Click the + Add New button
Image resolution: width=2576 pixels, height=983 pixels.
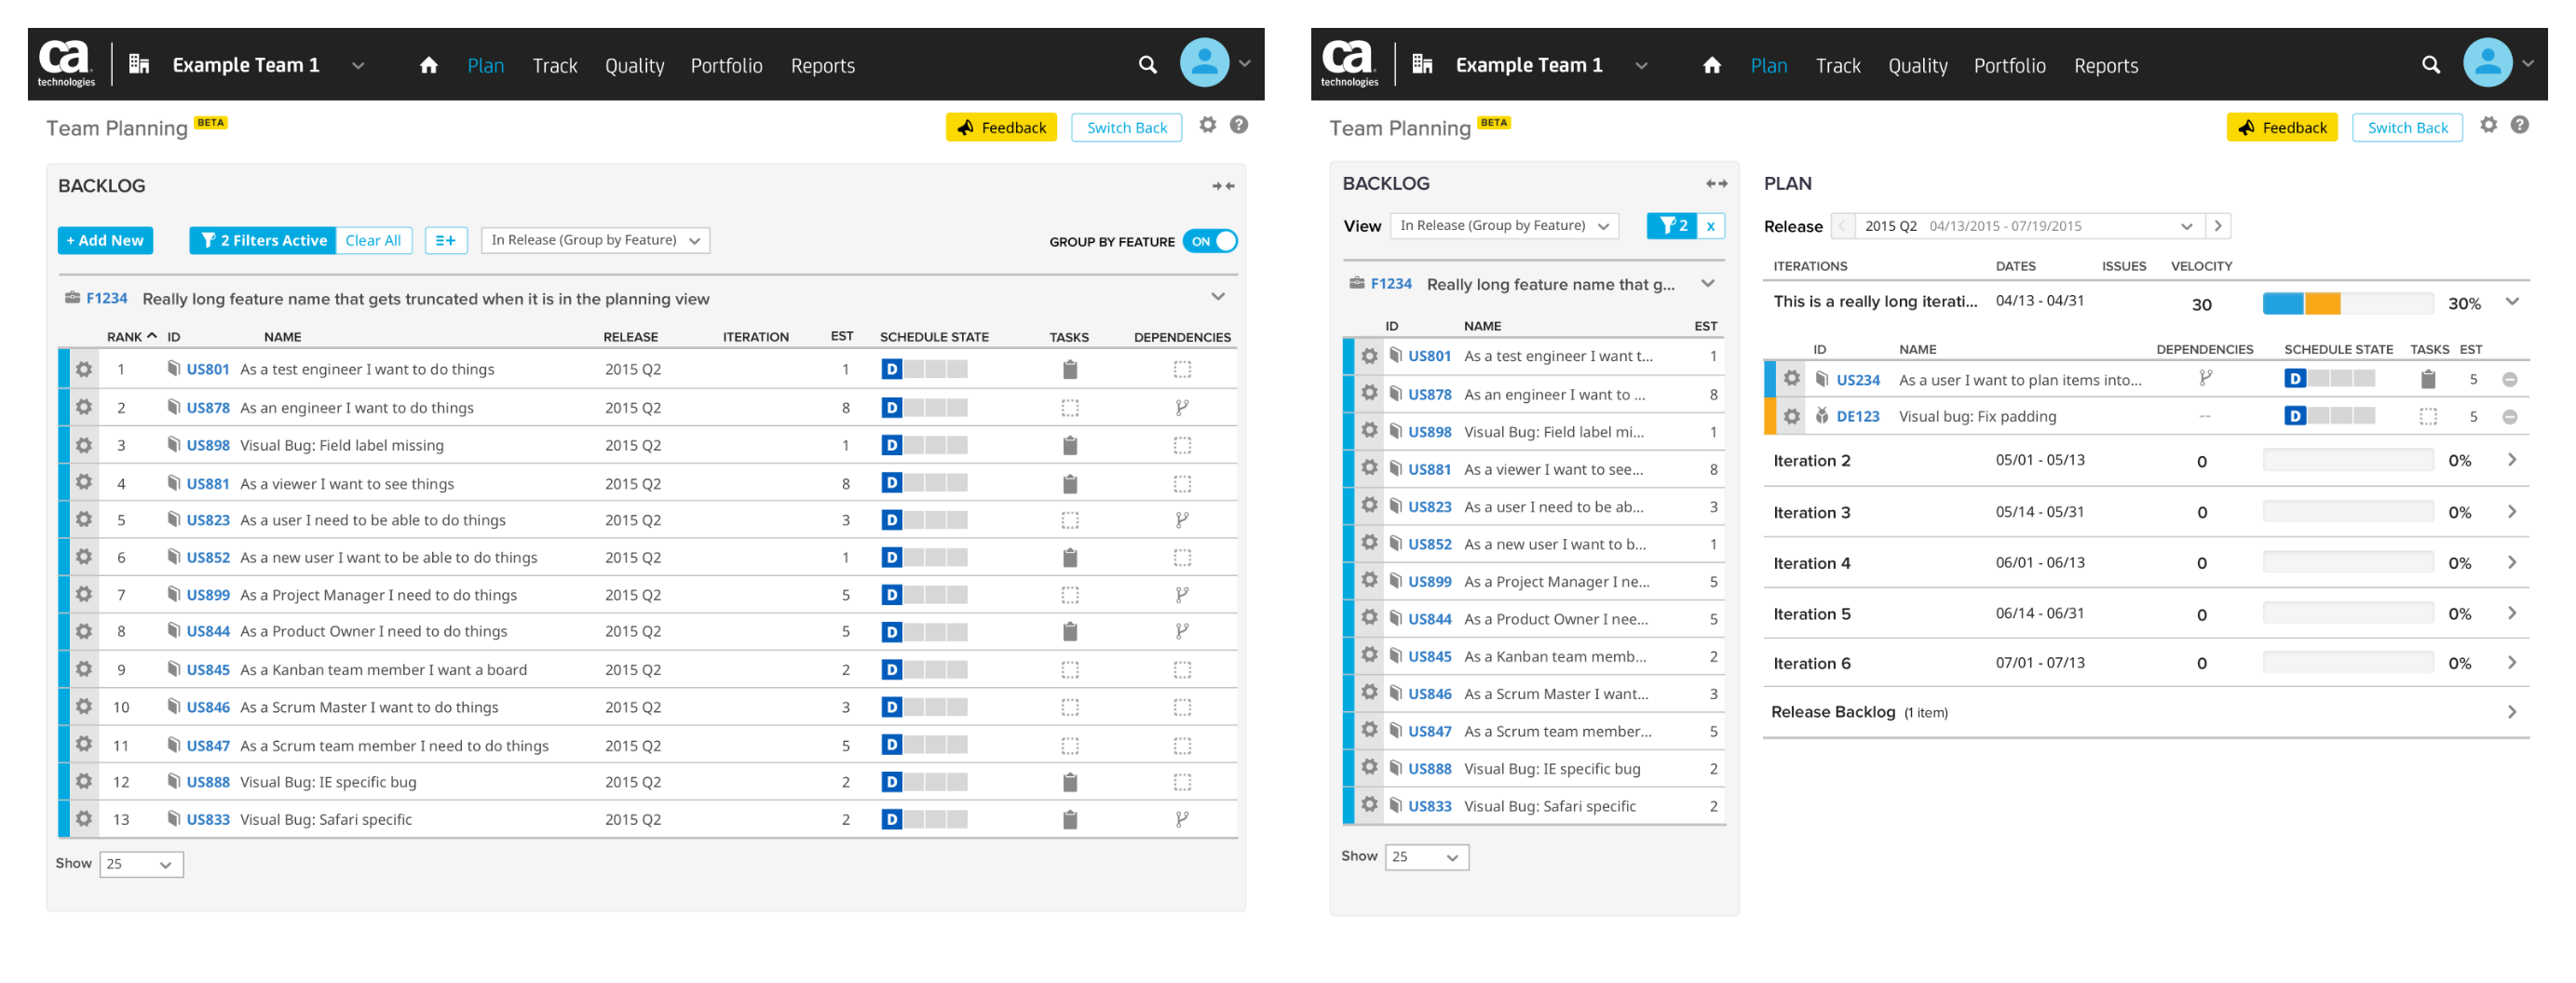[105, 241]
